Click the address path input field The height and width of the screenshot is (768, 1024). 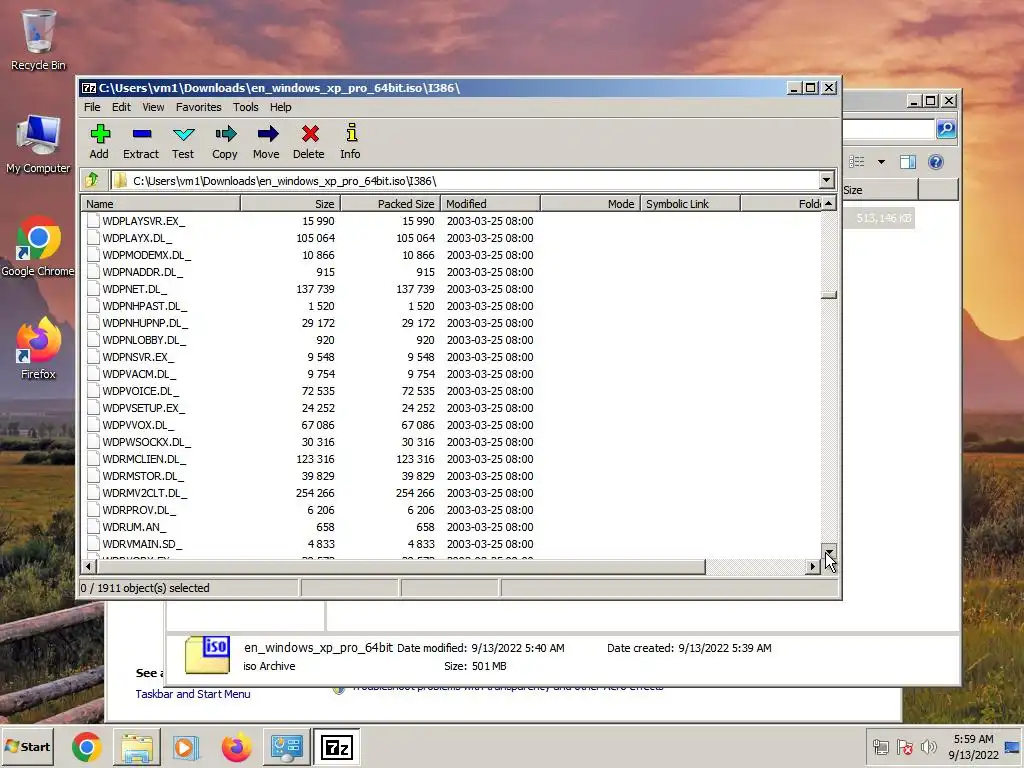[464, 180]
